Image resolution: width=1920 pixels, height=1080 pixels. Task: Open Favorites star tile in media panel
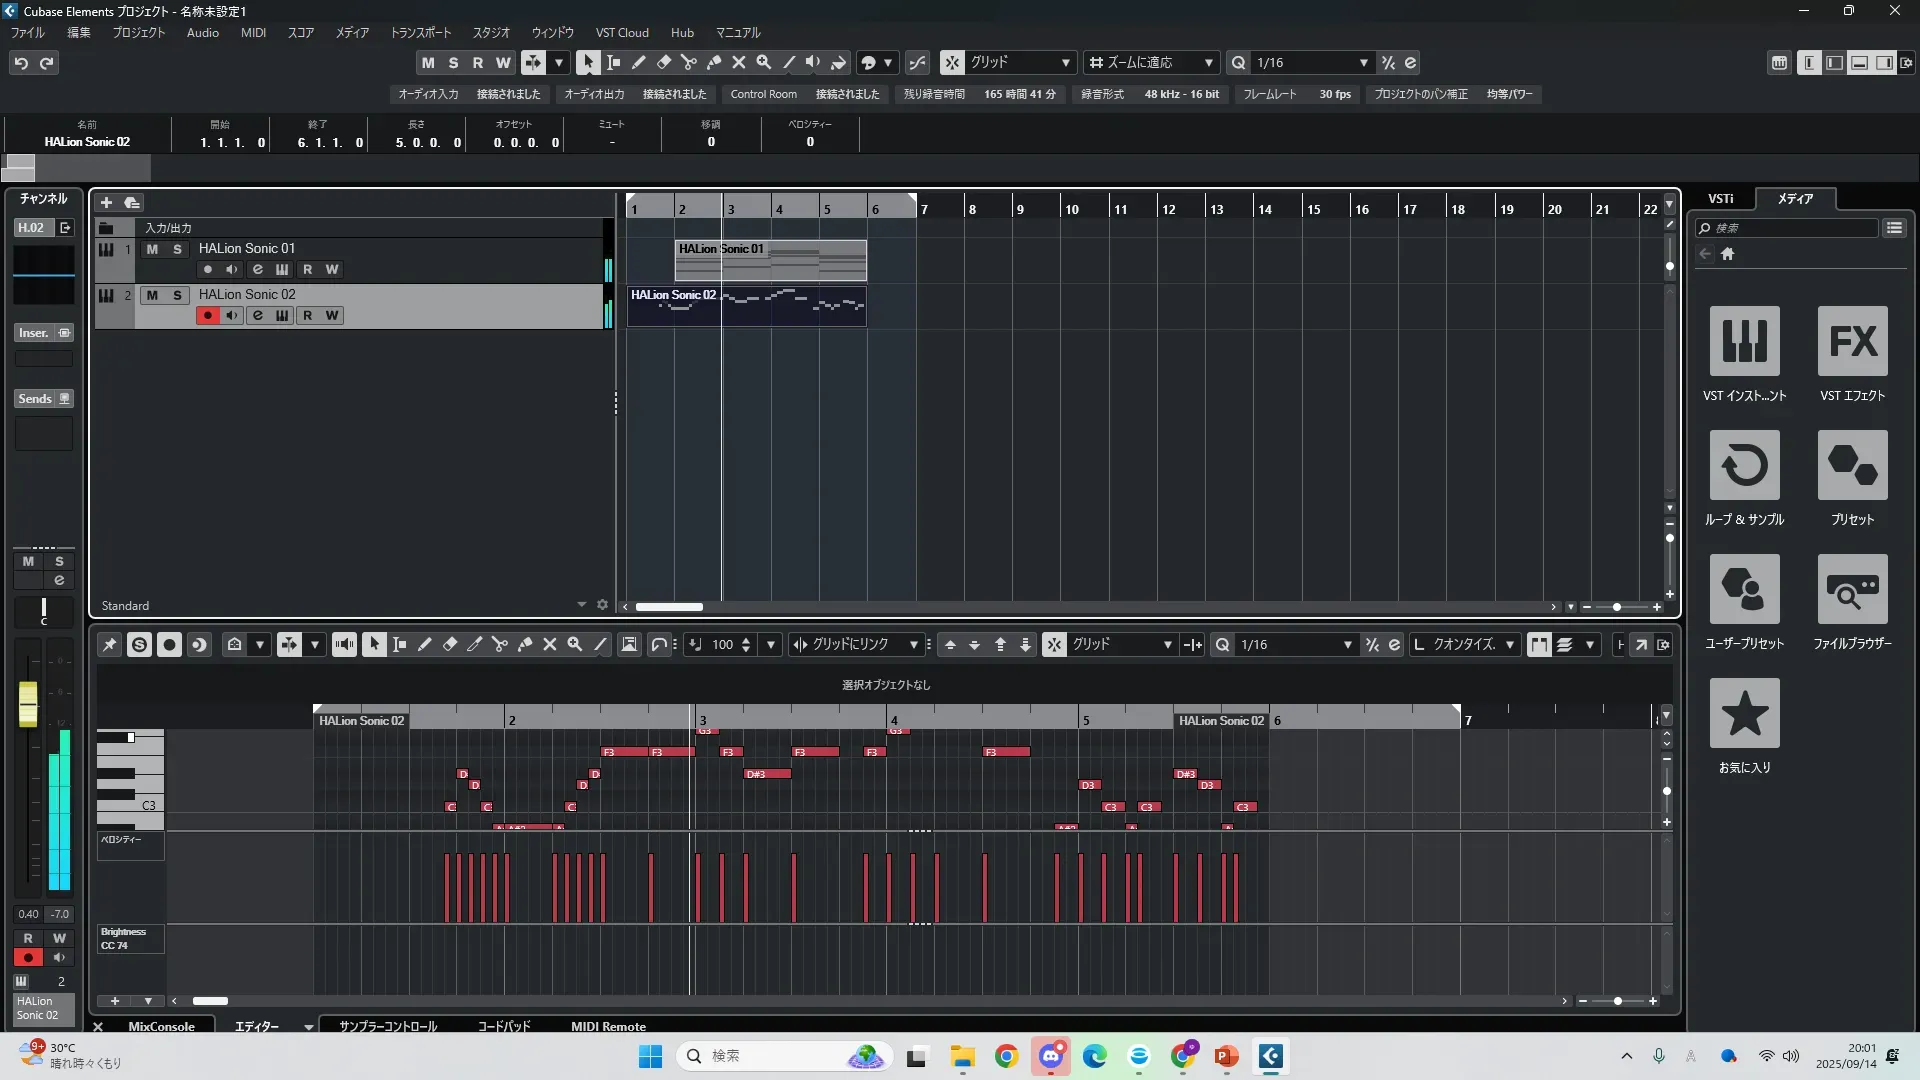tap(1744, 713)
